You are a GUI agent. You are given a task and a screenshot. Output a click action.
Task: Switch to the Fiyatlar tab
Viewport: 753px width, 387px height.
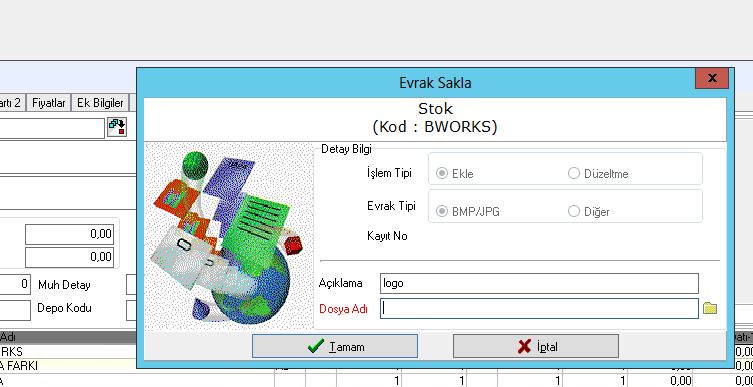coord(49,103)
